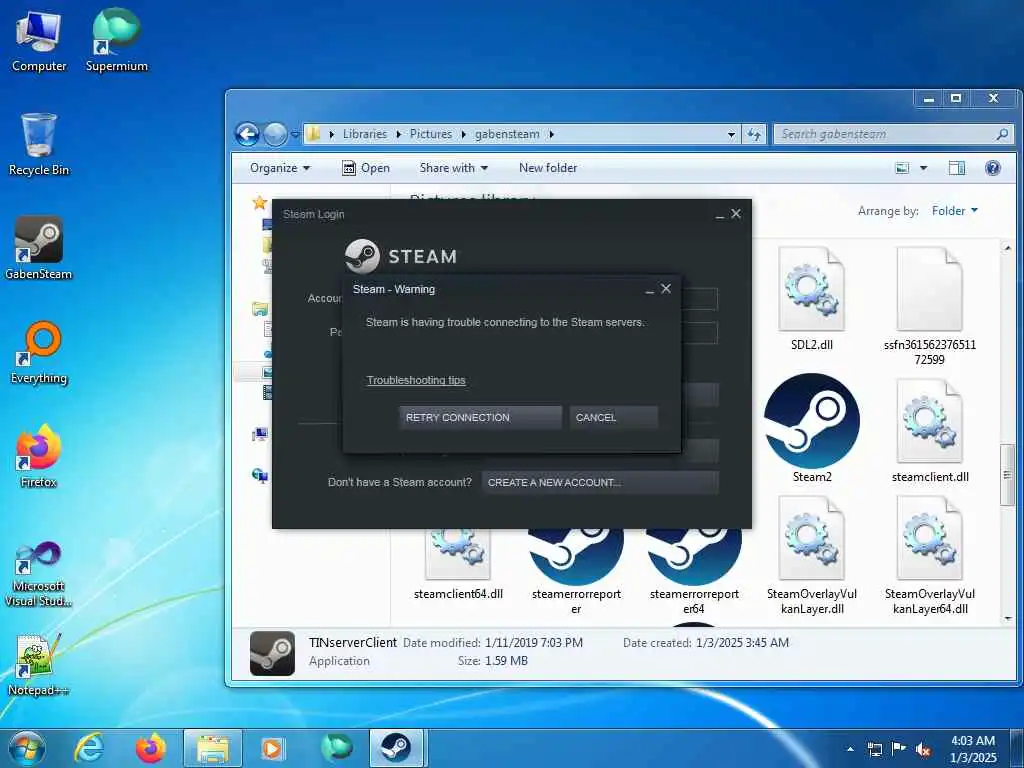The width and height of the screenshot is (1024, 768).
Task: Show hidden system tray icons
Action: tap(850, 750)
